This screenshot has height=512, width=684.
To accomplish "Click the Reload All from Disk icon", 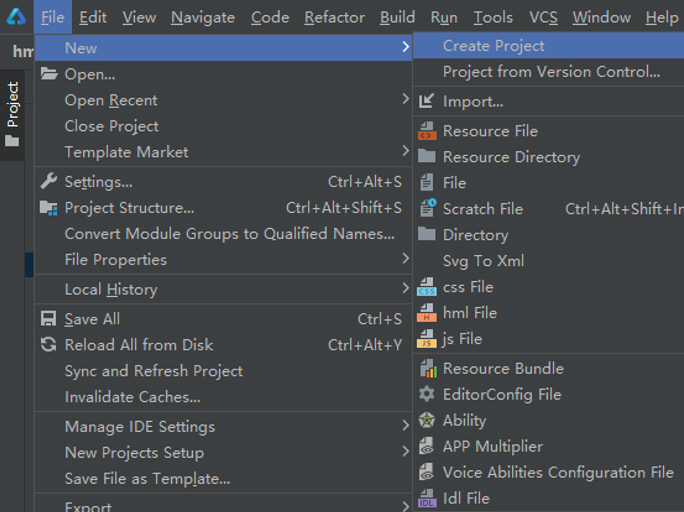I will click(48, 345).
